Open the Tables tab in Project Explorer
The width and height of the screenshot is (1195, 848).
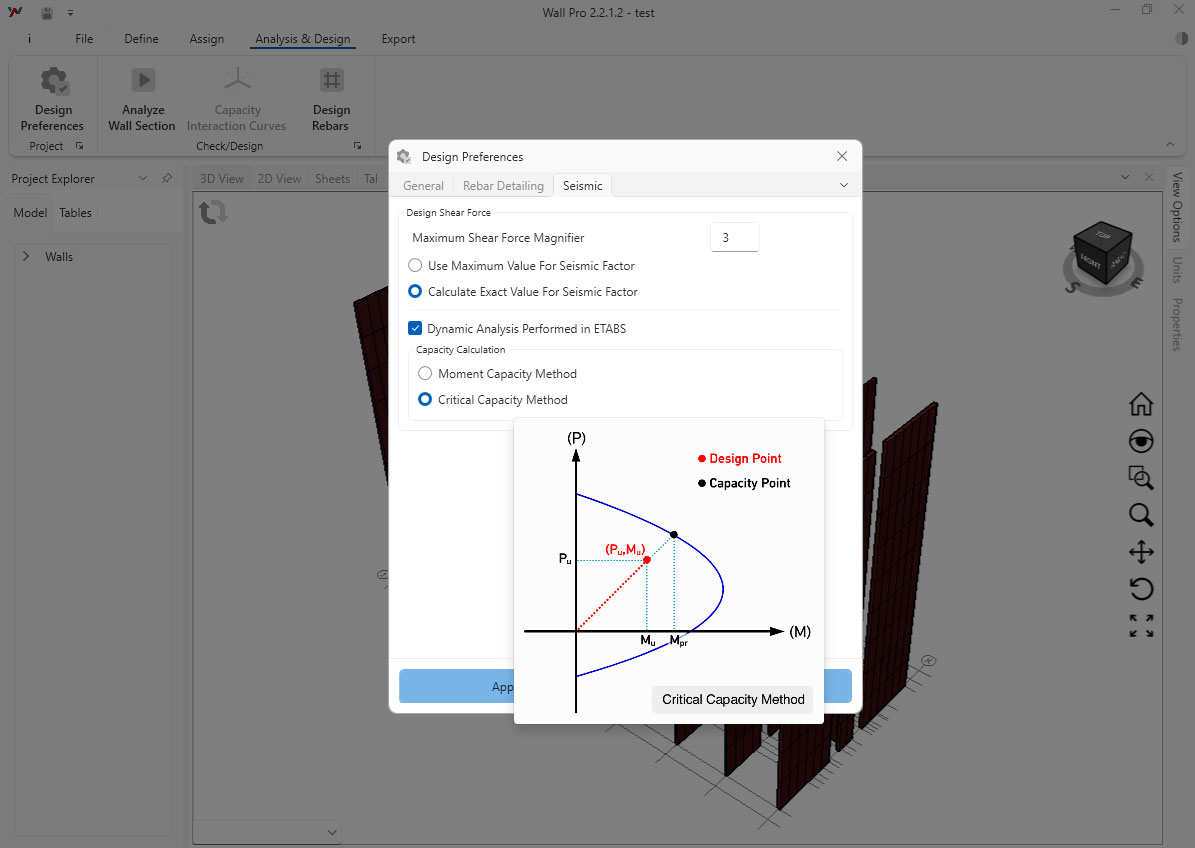(x=75, y=213)
